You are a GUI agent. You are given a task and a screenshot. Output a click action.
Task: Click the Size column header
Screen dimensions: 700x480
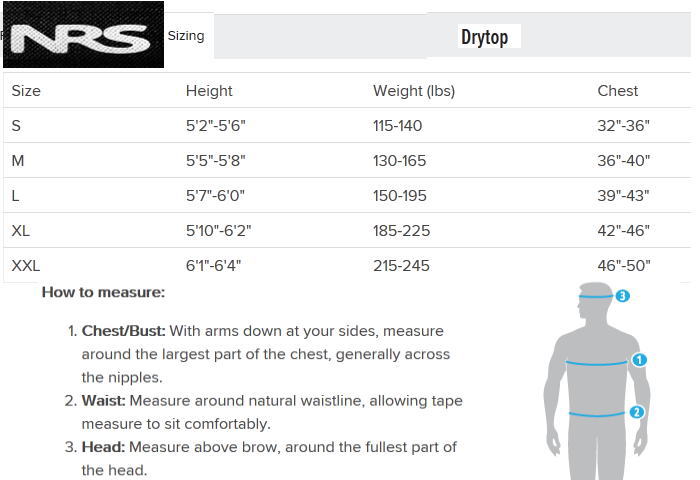[x=26, y=91]
